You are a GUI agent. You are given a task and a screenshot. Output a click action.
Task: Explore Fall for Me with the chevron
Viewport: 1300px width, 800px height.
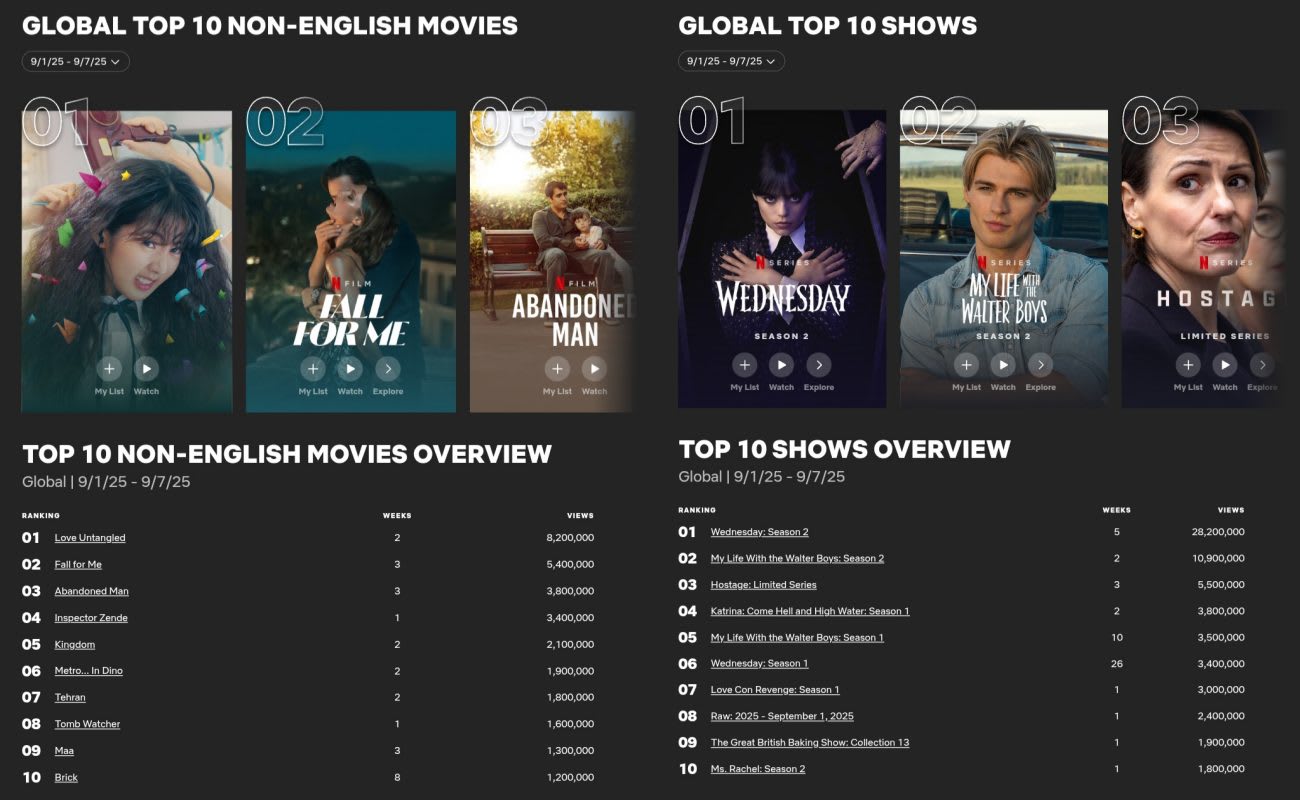point(388,368)
